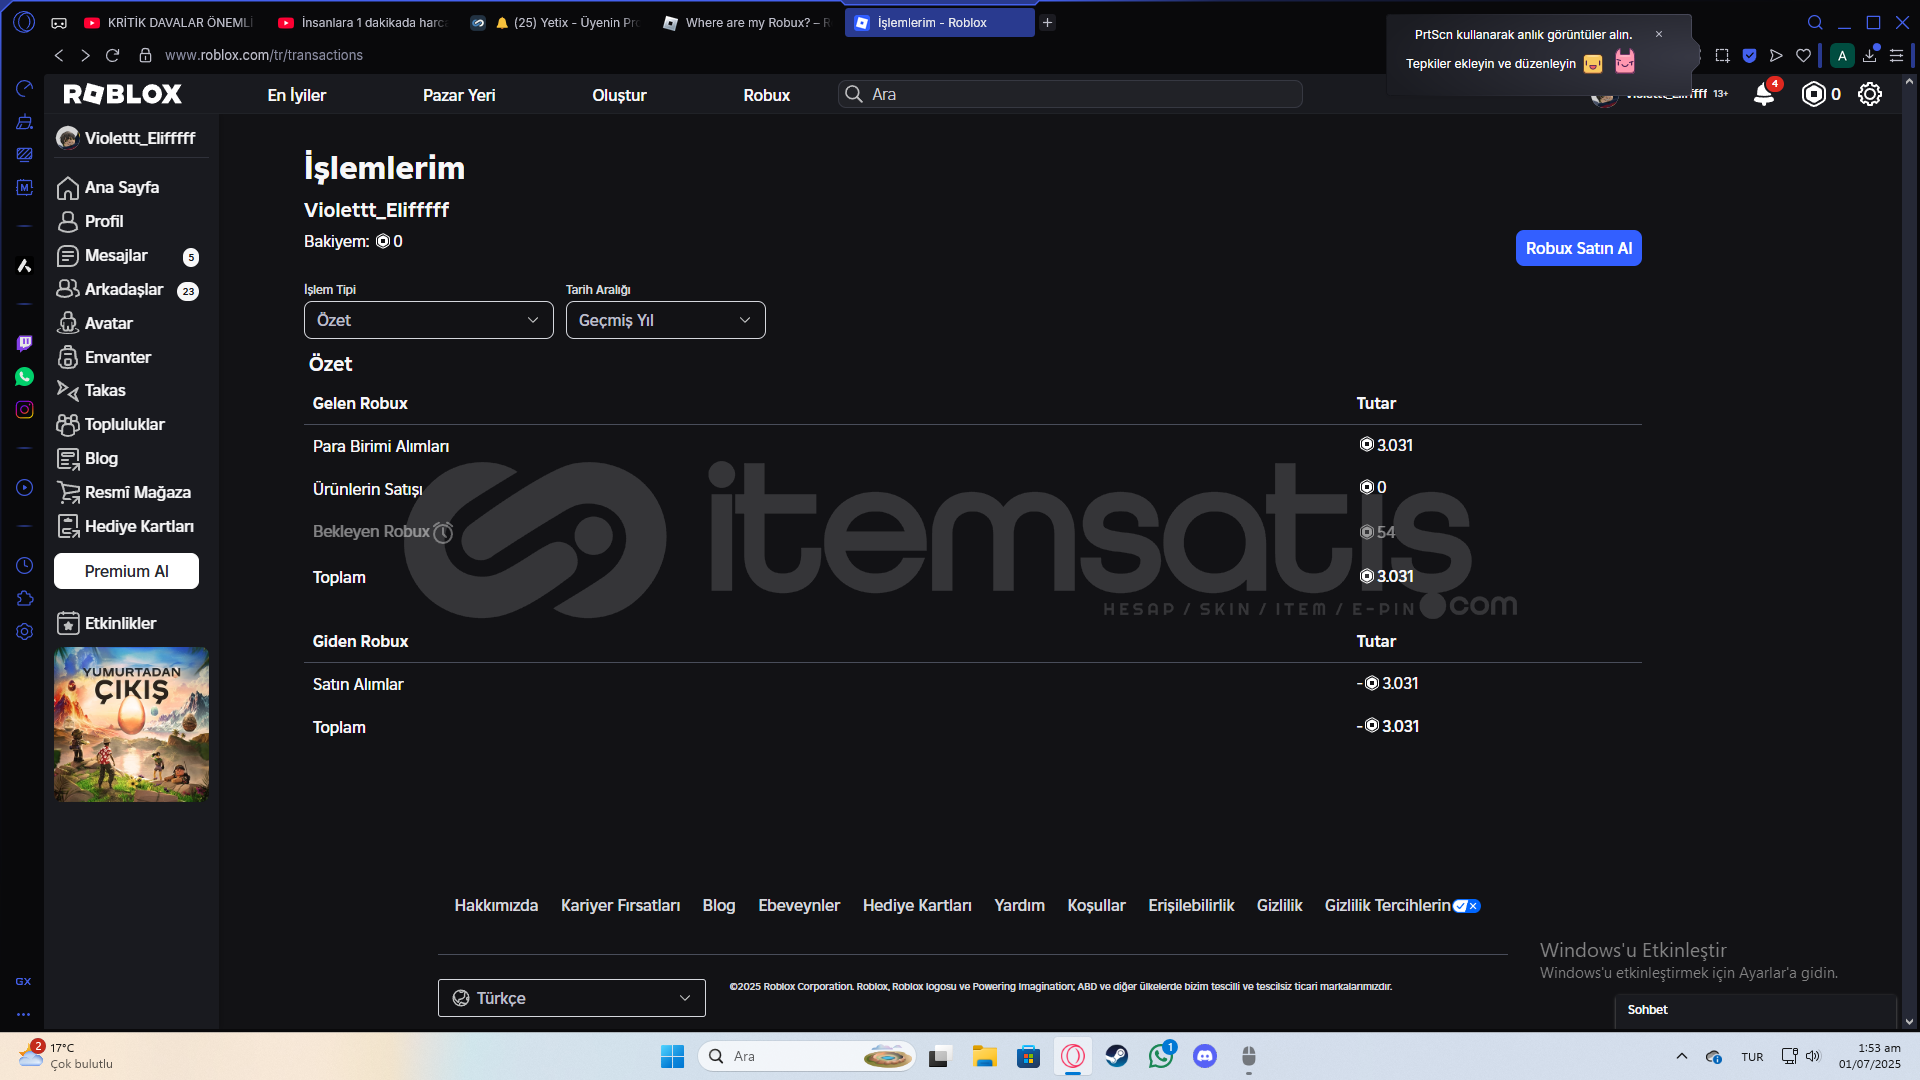Open the GX Control speedometer icon in sidebar
The height and width of the screenshot is (1080, 1920).
(24, 89)
